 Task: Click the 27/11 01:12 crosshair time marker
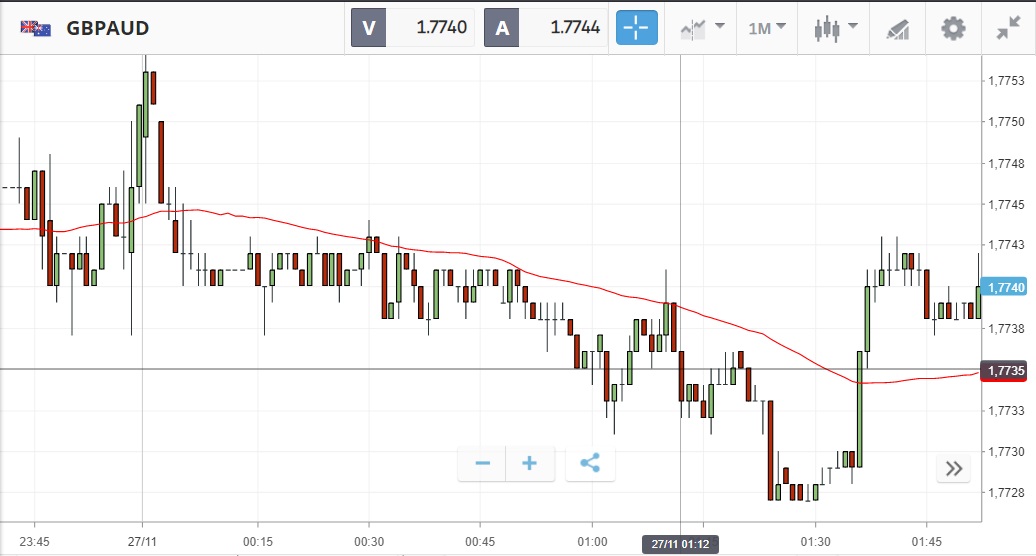tap(680, 544)
